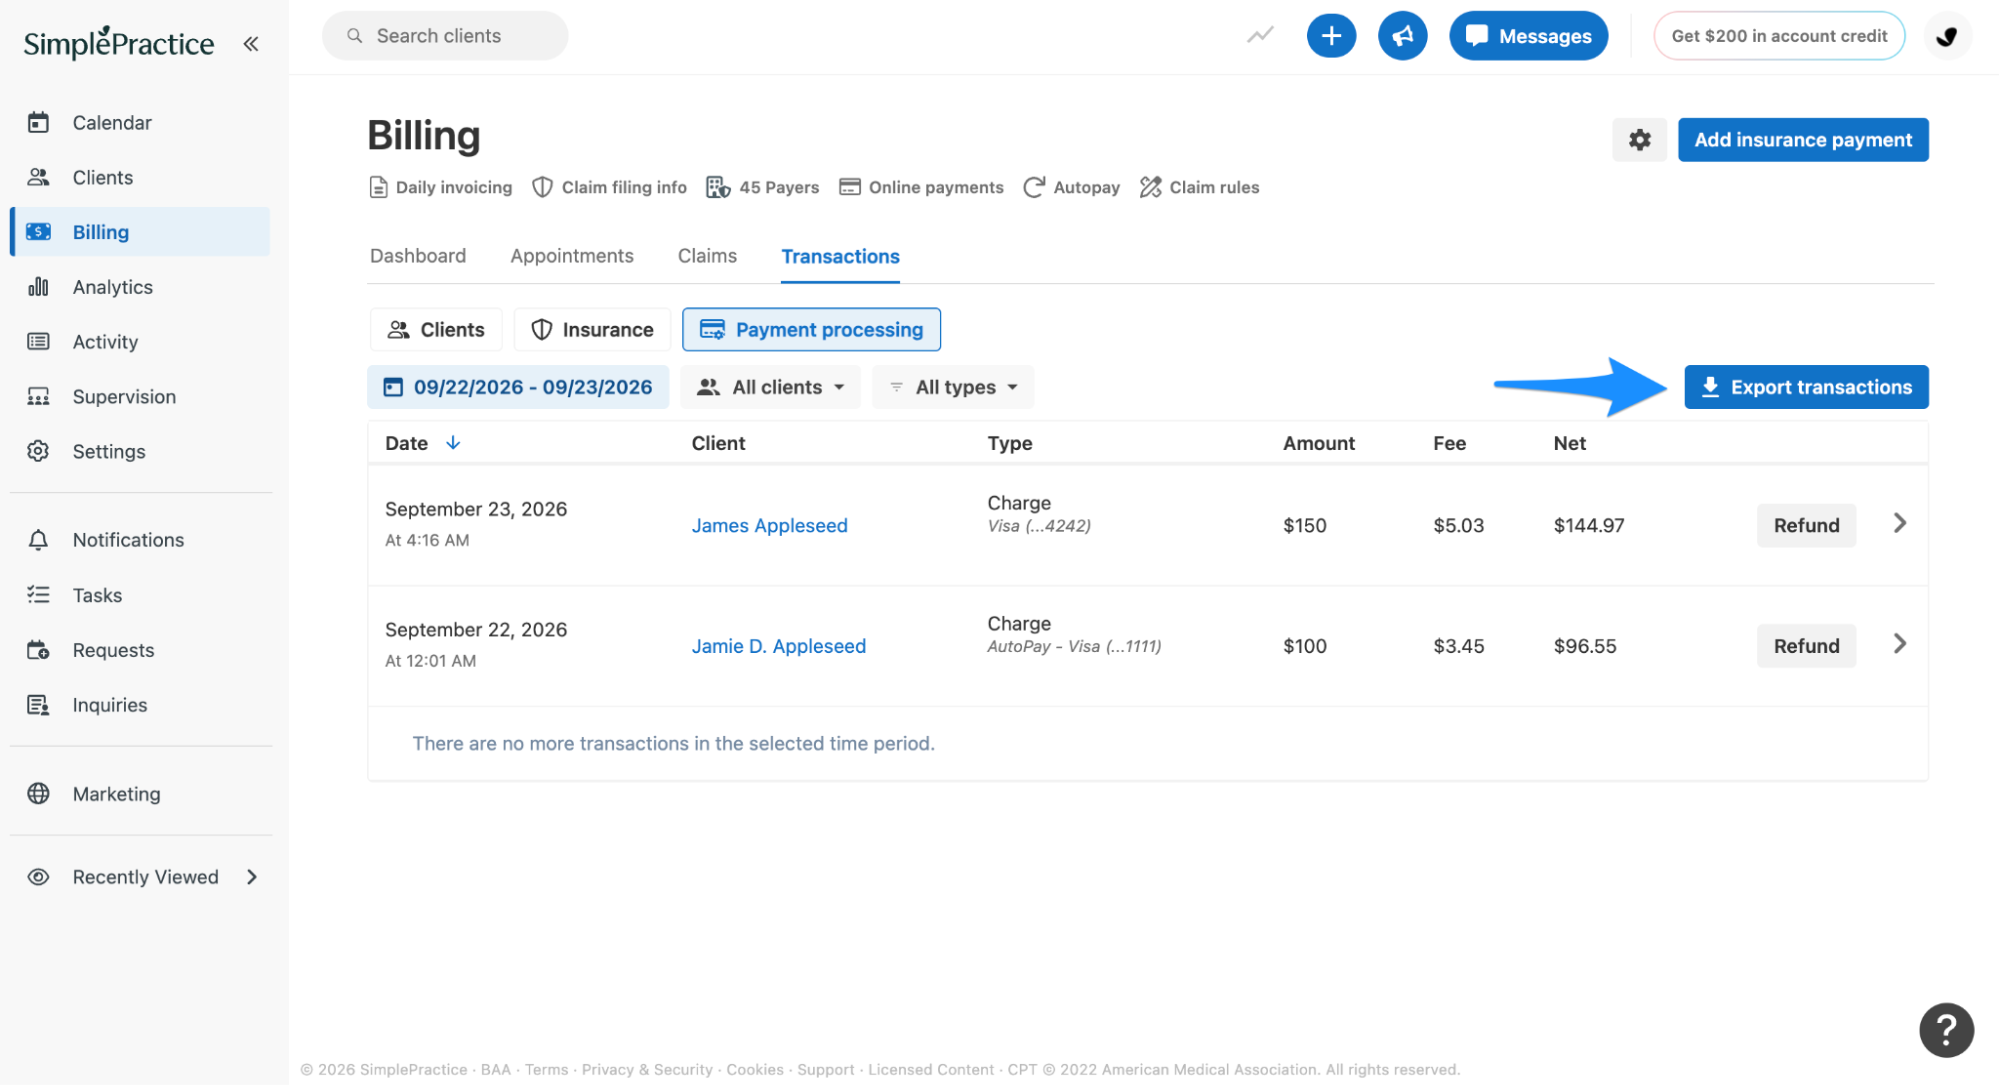The height and width of the screenshot is (1086, 1999).
Task: Collapse the sidebar with double chevron icon
Action: 251,43
